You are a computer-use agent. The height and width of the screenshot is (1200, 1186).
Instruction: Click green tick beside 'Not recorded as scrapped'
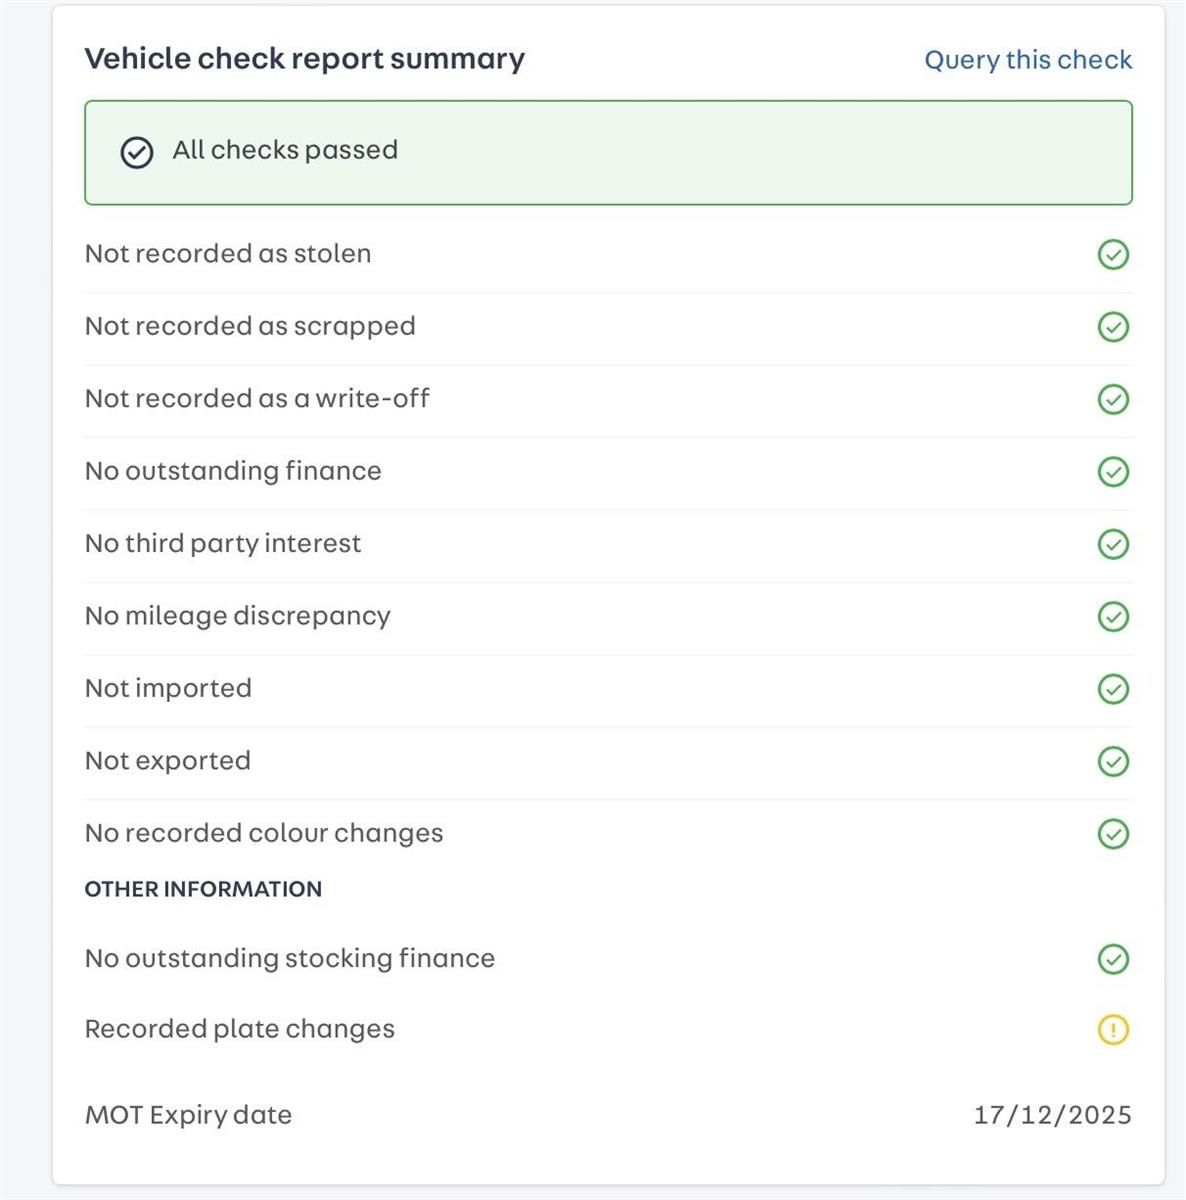point(1113,327)
